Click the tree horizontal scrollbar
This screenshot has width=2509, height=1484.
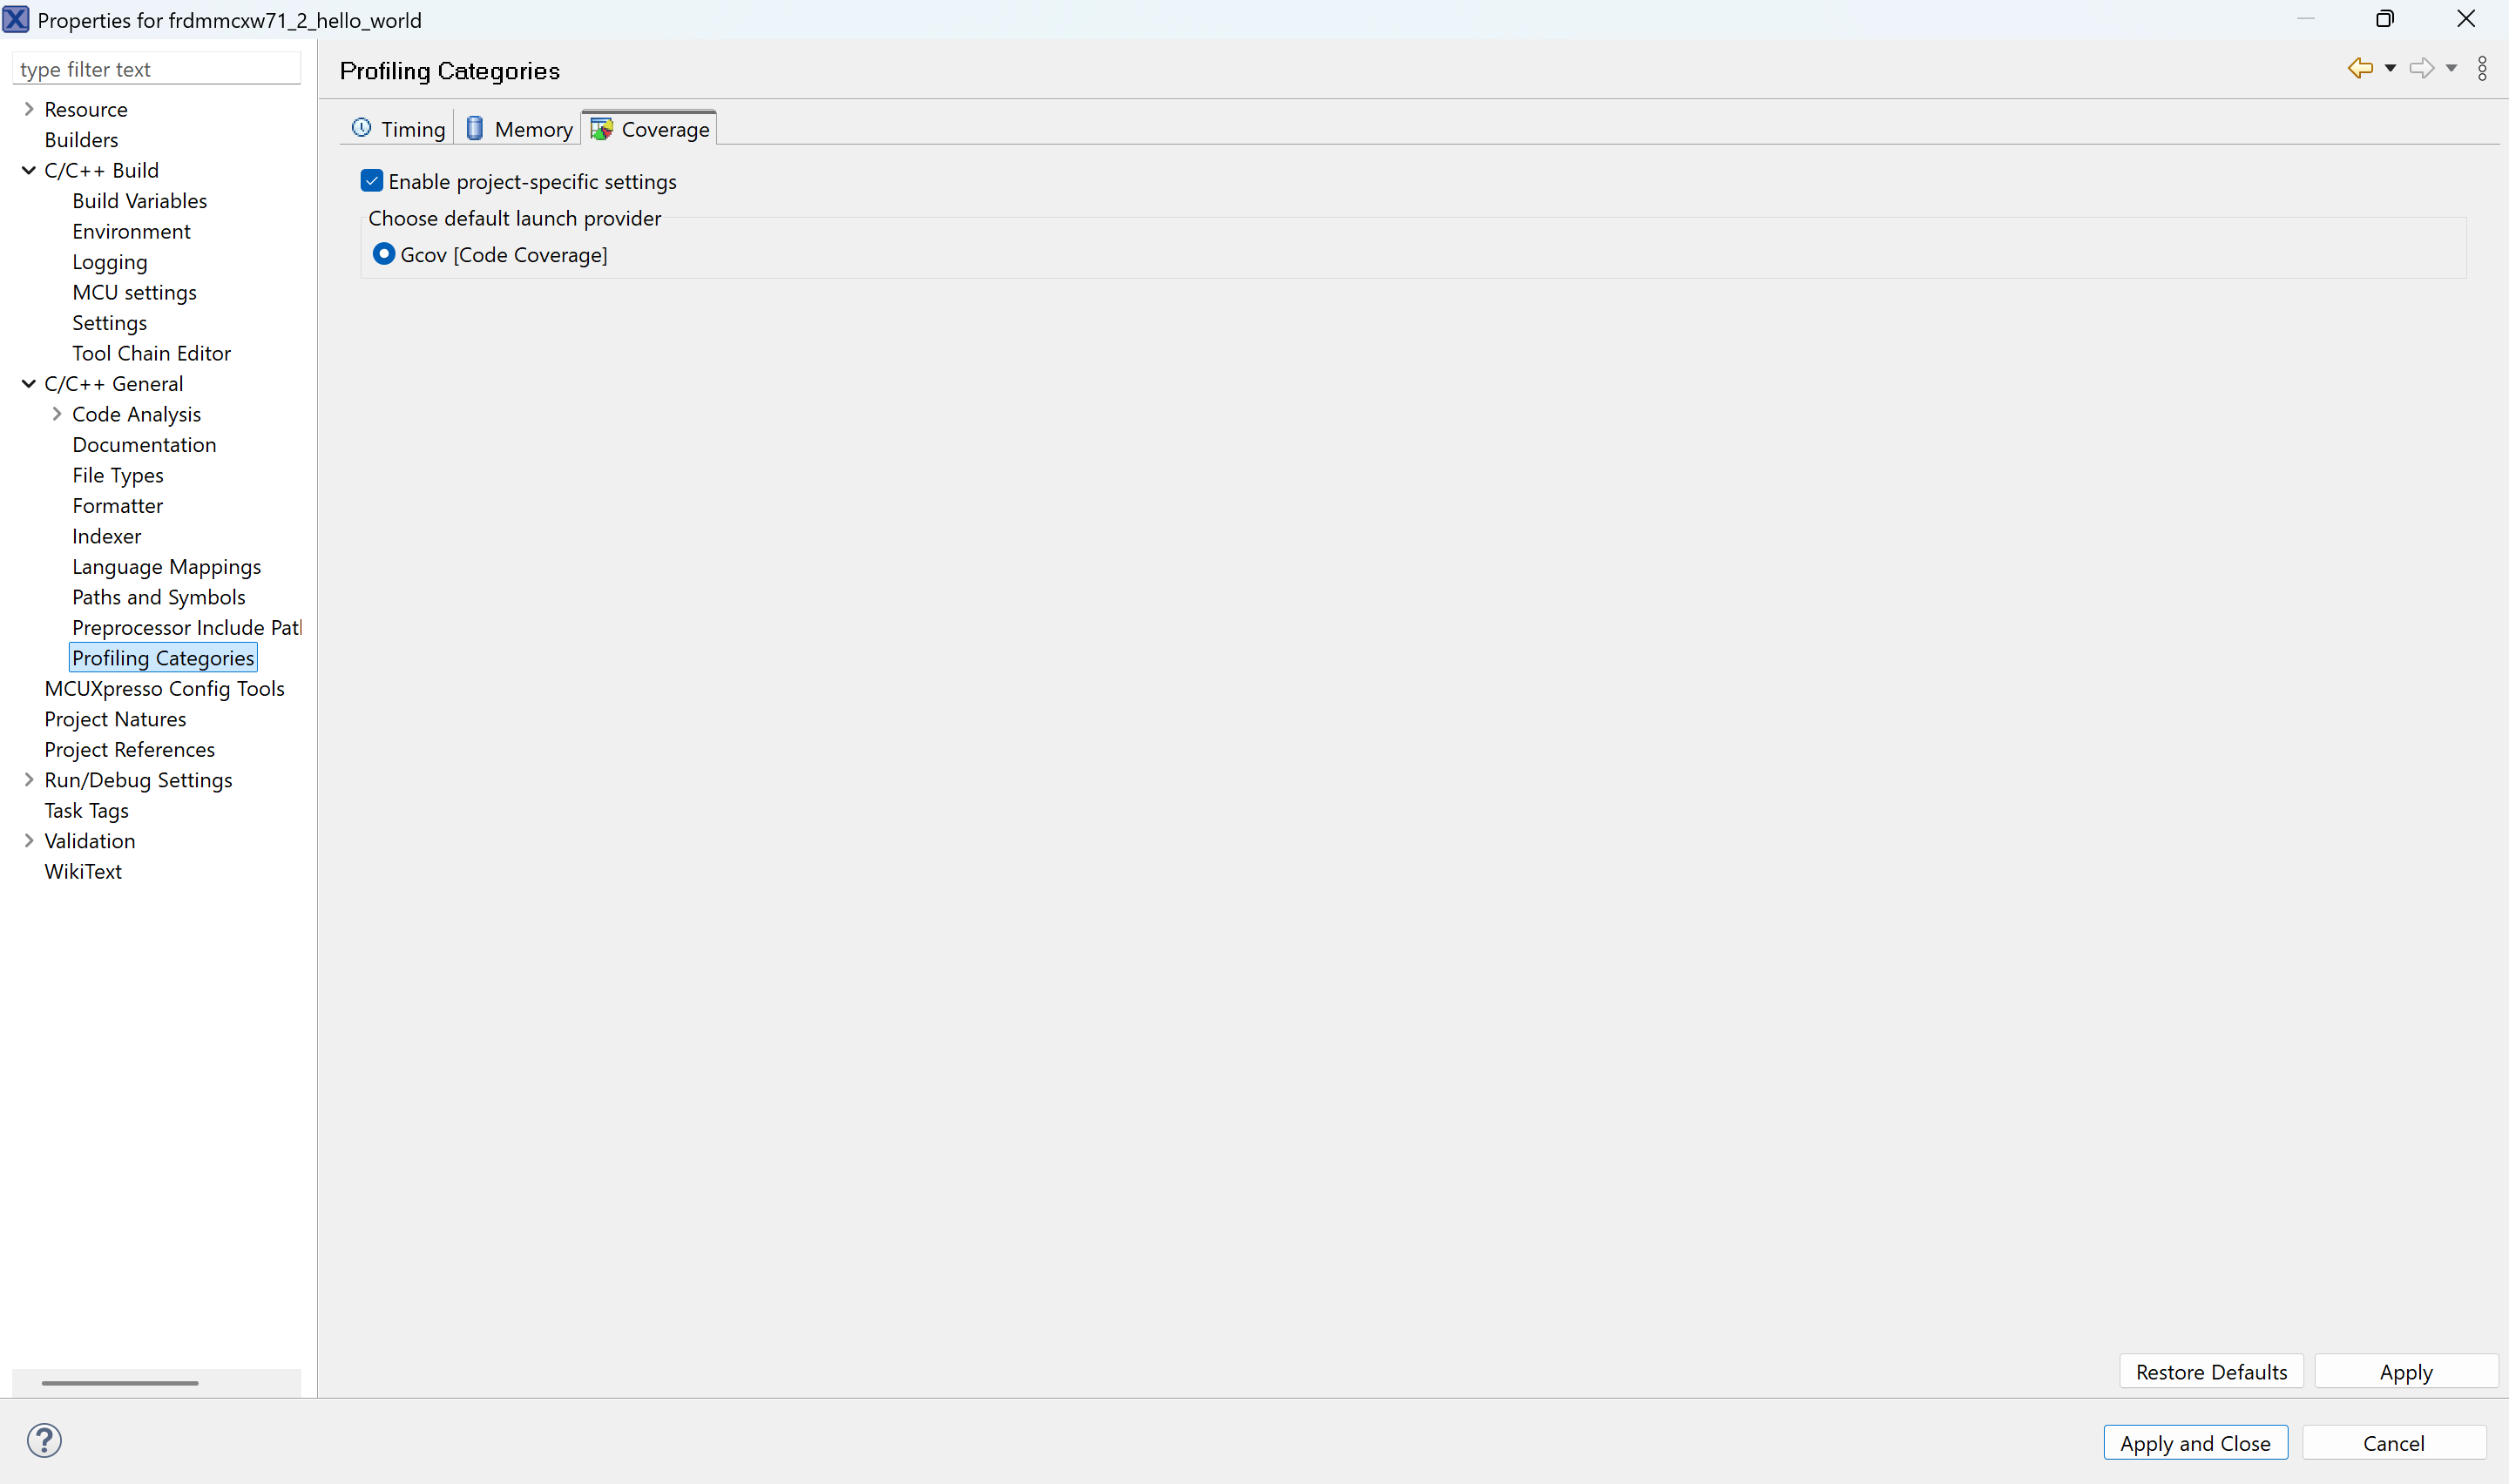pyautogui.click(x=120, y=1383)
